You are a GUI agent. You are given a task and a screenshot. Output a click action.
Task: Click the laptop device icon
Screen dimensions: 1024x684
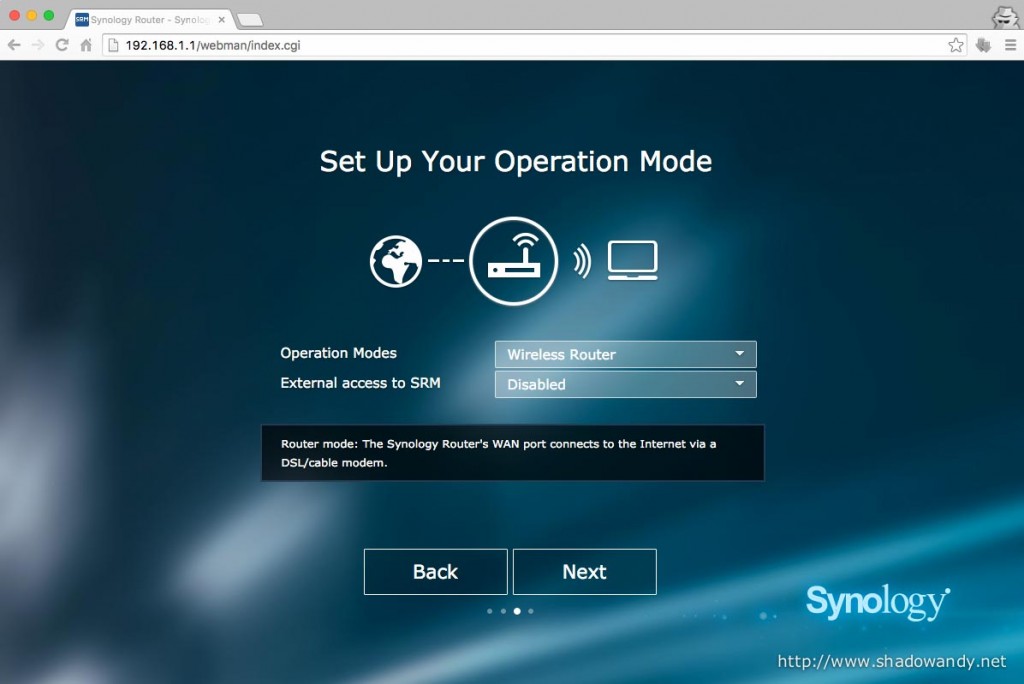click(632, 261)
